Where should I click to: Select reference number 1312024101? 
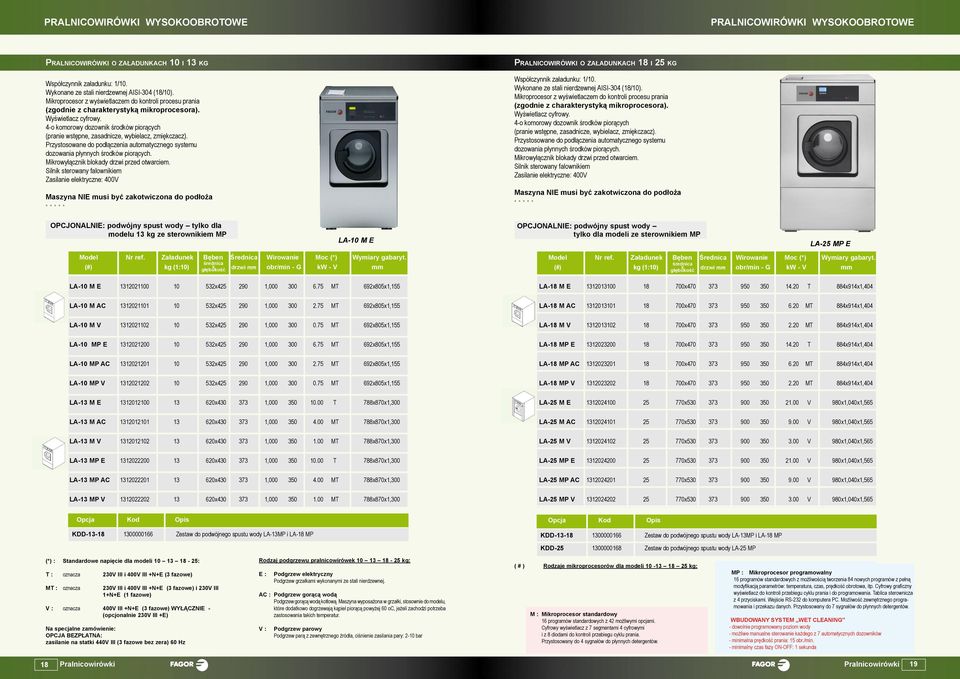[601, 422]
